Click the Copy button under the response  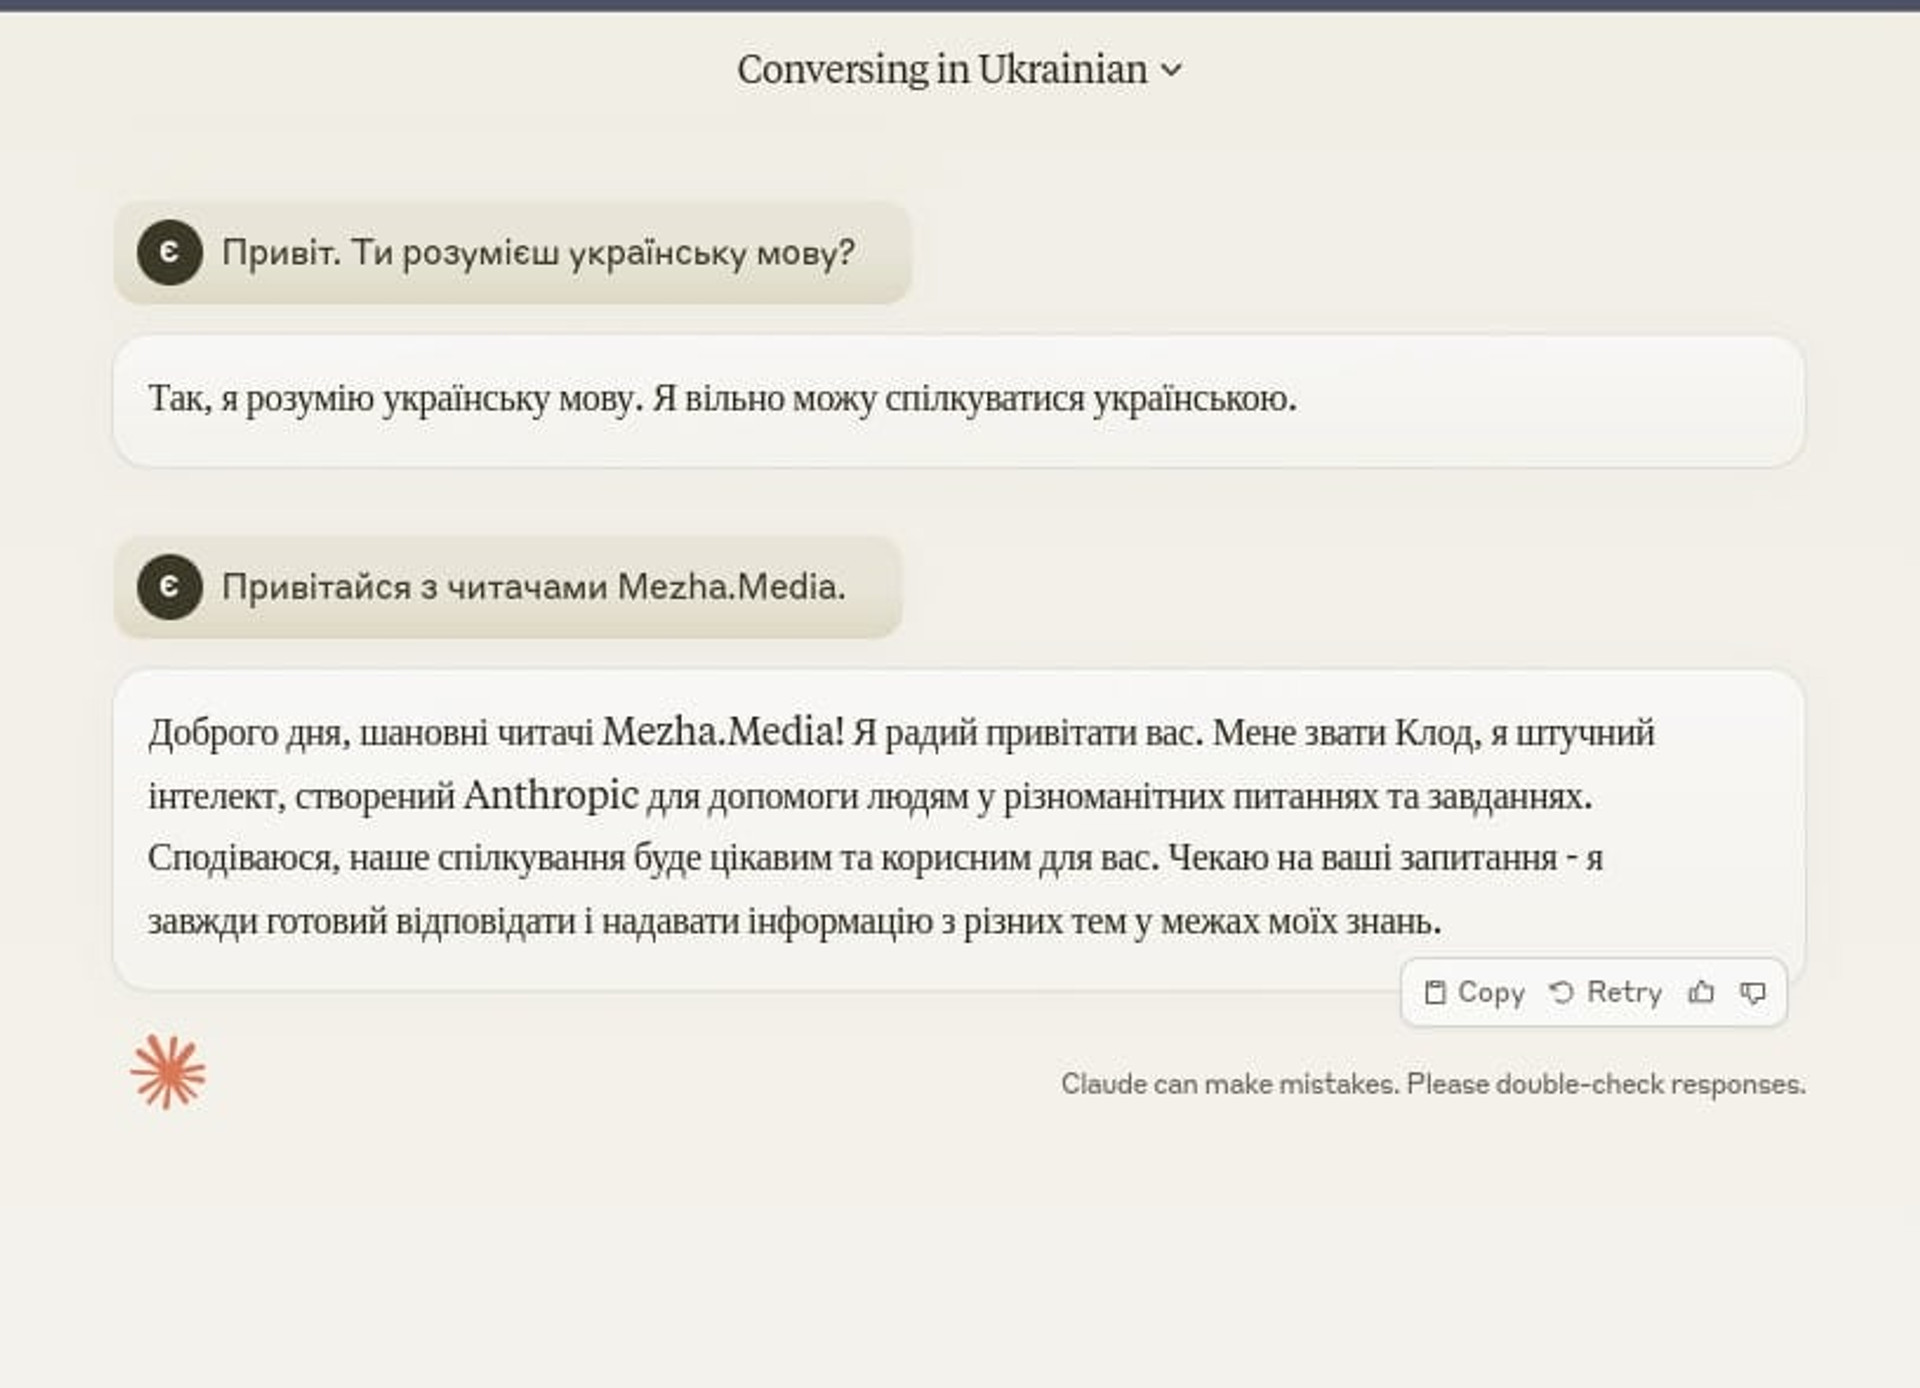[1474, 992]
